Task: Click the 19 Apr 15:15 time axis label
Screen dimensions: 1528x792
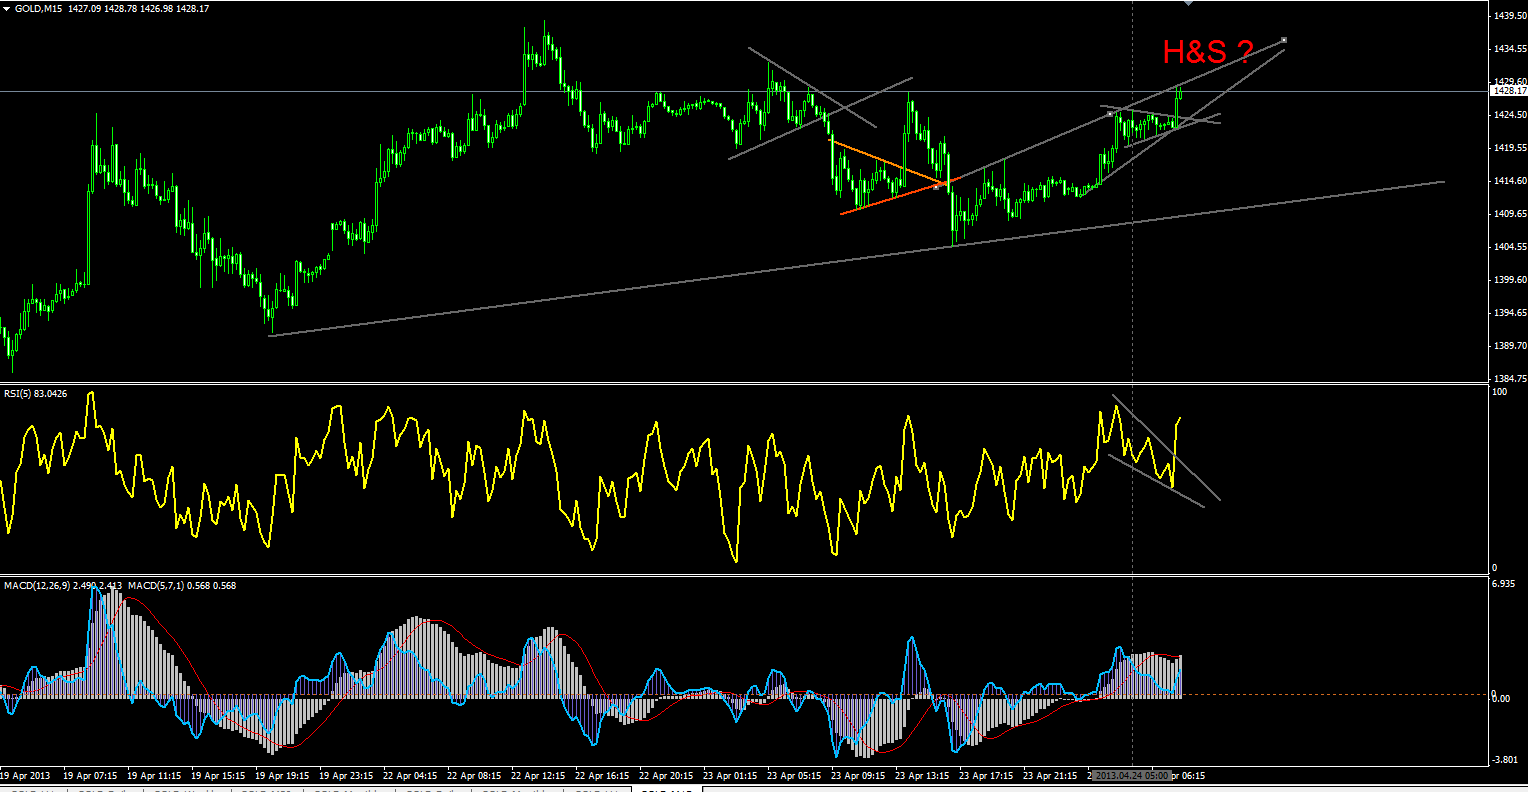Action: [218, 776]
